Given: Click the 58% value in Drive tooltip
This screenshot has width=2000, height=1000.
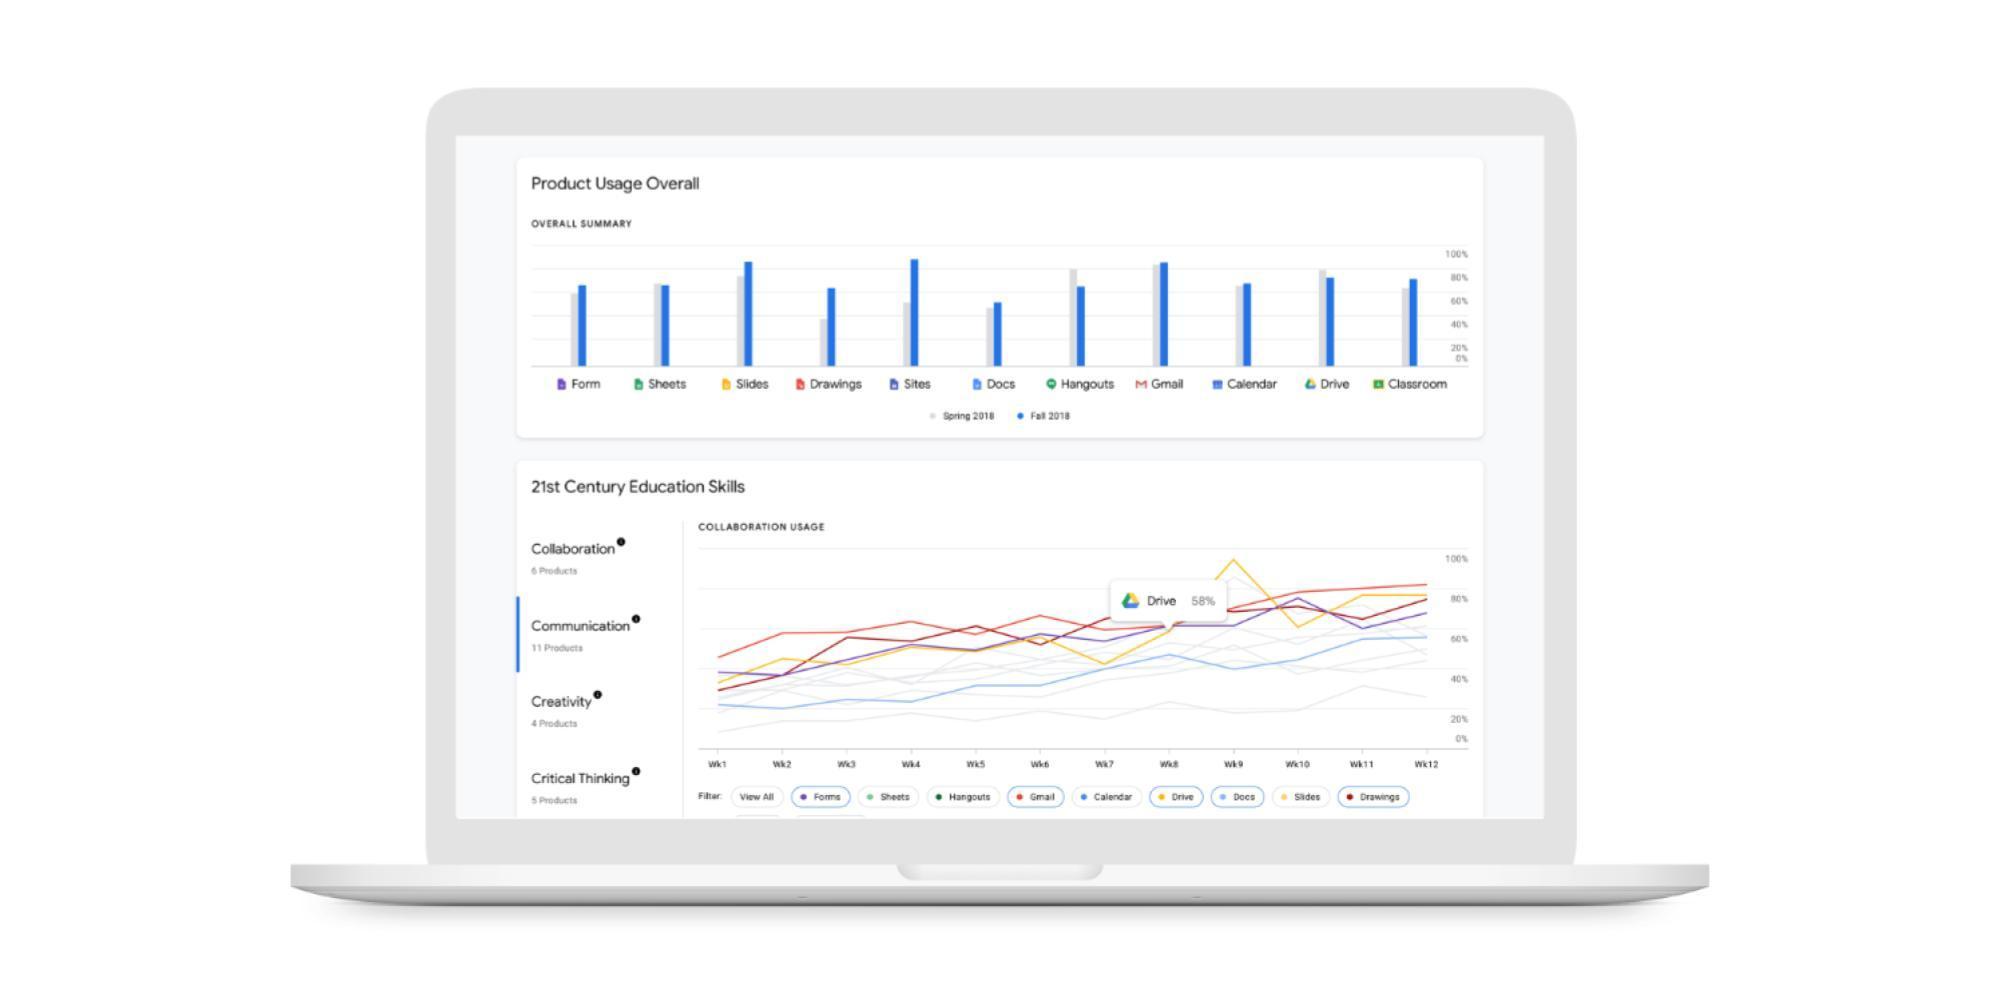Looking at the screenshot, I should [1203, 601].
